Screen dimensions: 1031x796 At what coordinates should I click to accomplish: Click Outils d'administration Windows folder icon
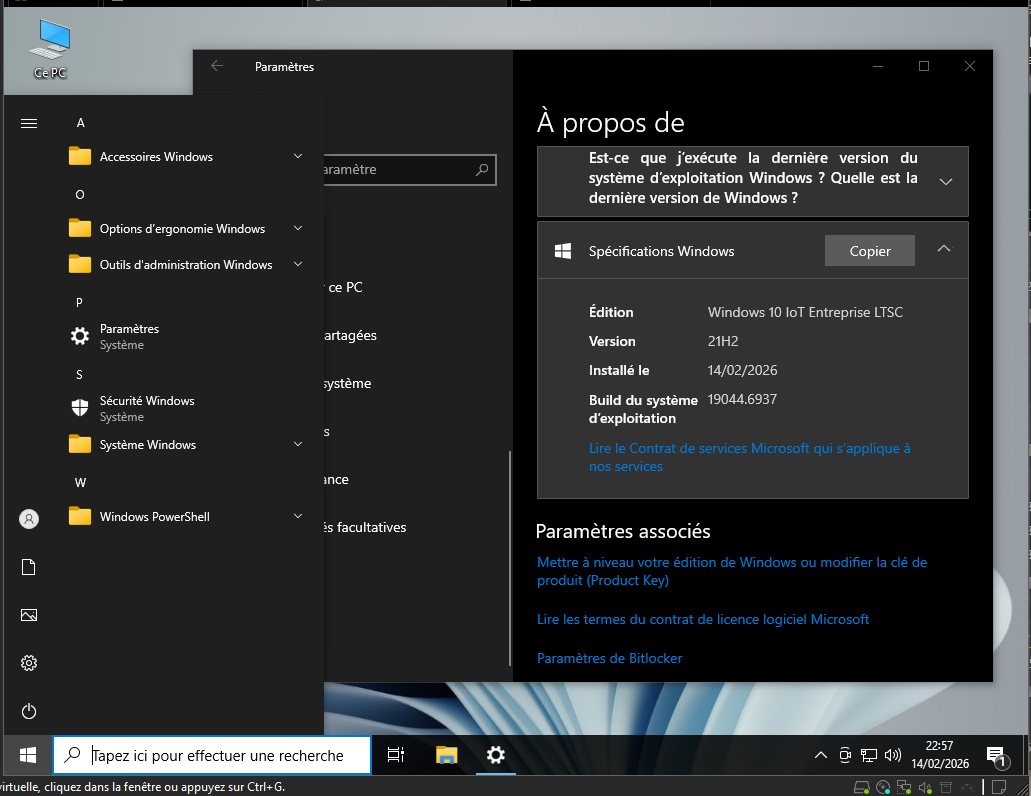tap(80, 264)
